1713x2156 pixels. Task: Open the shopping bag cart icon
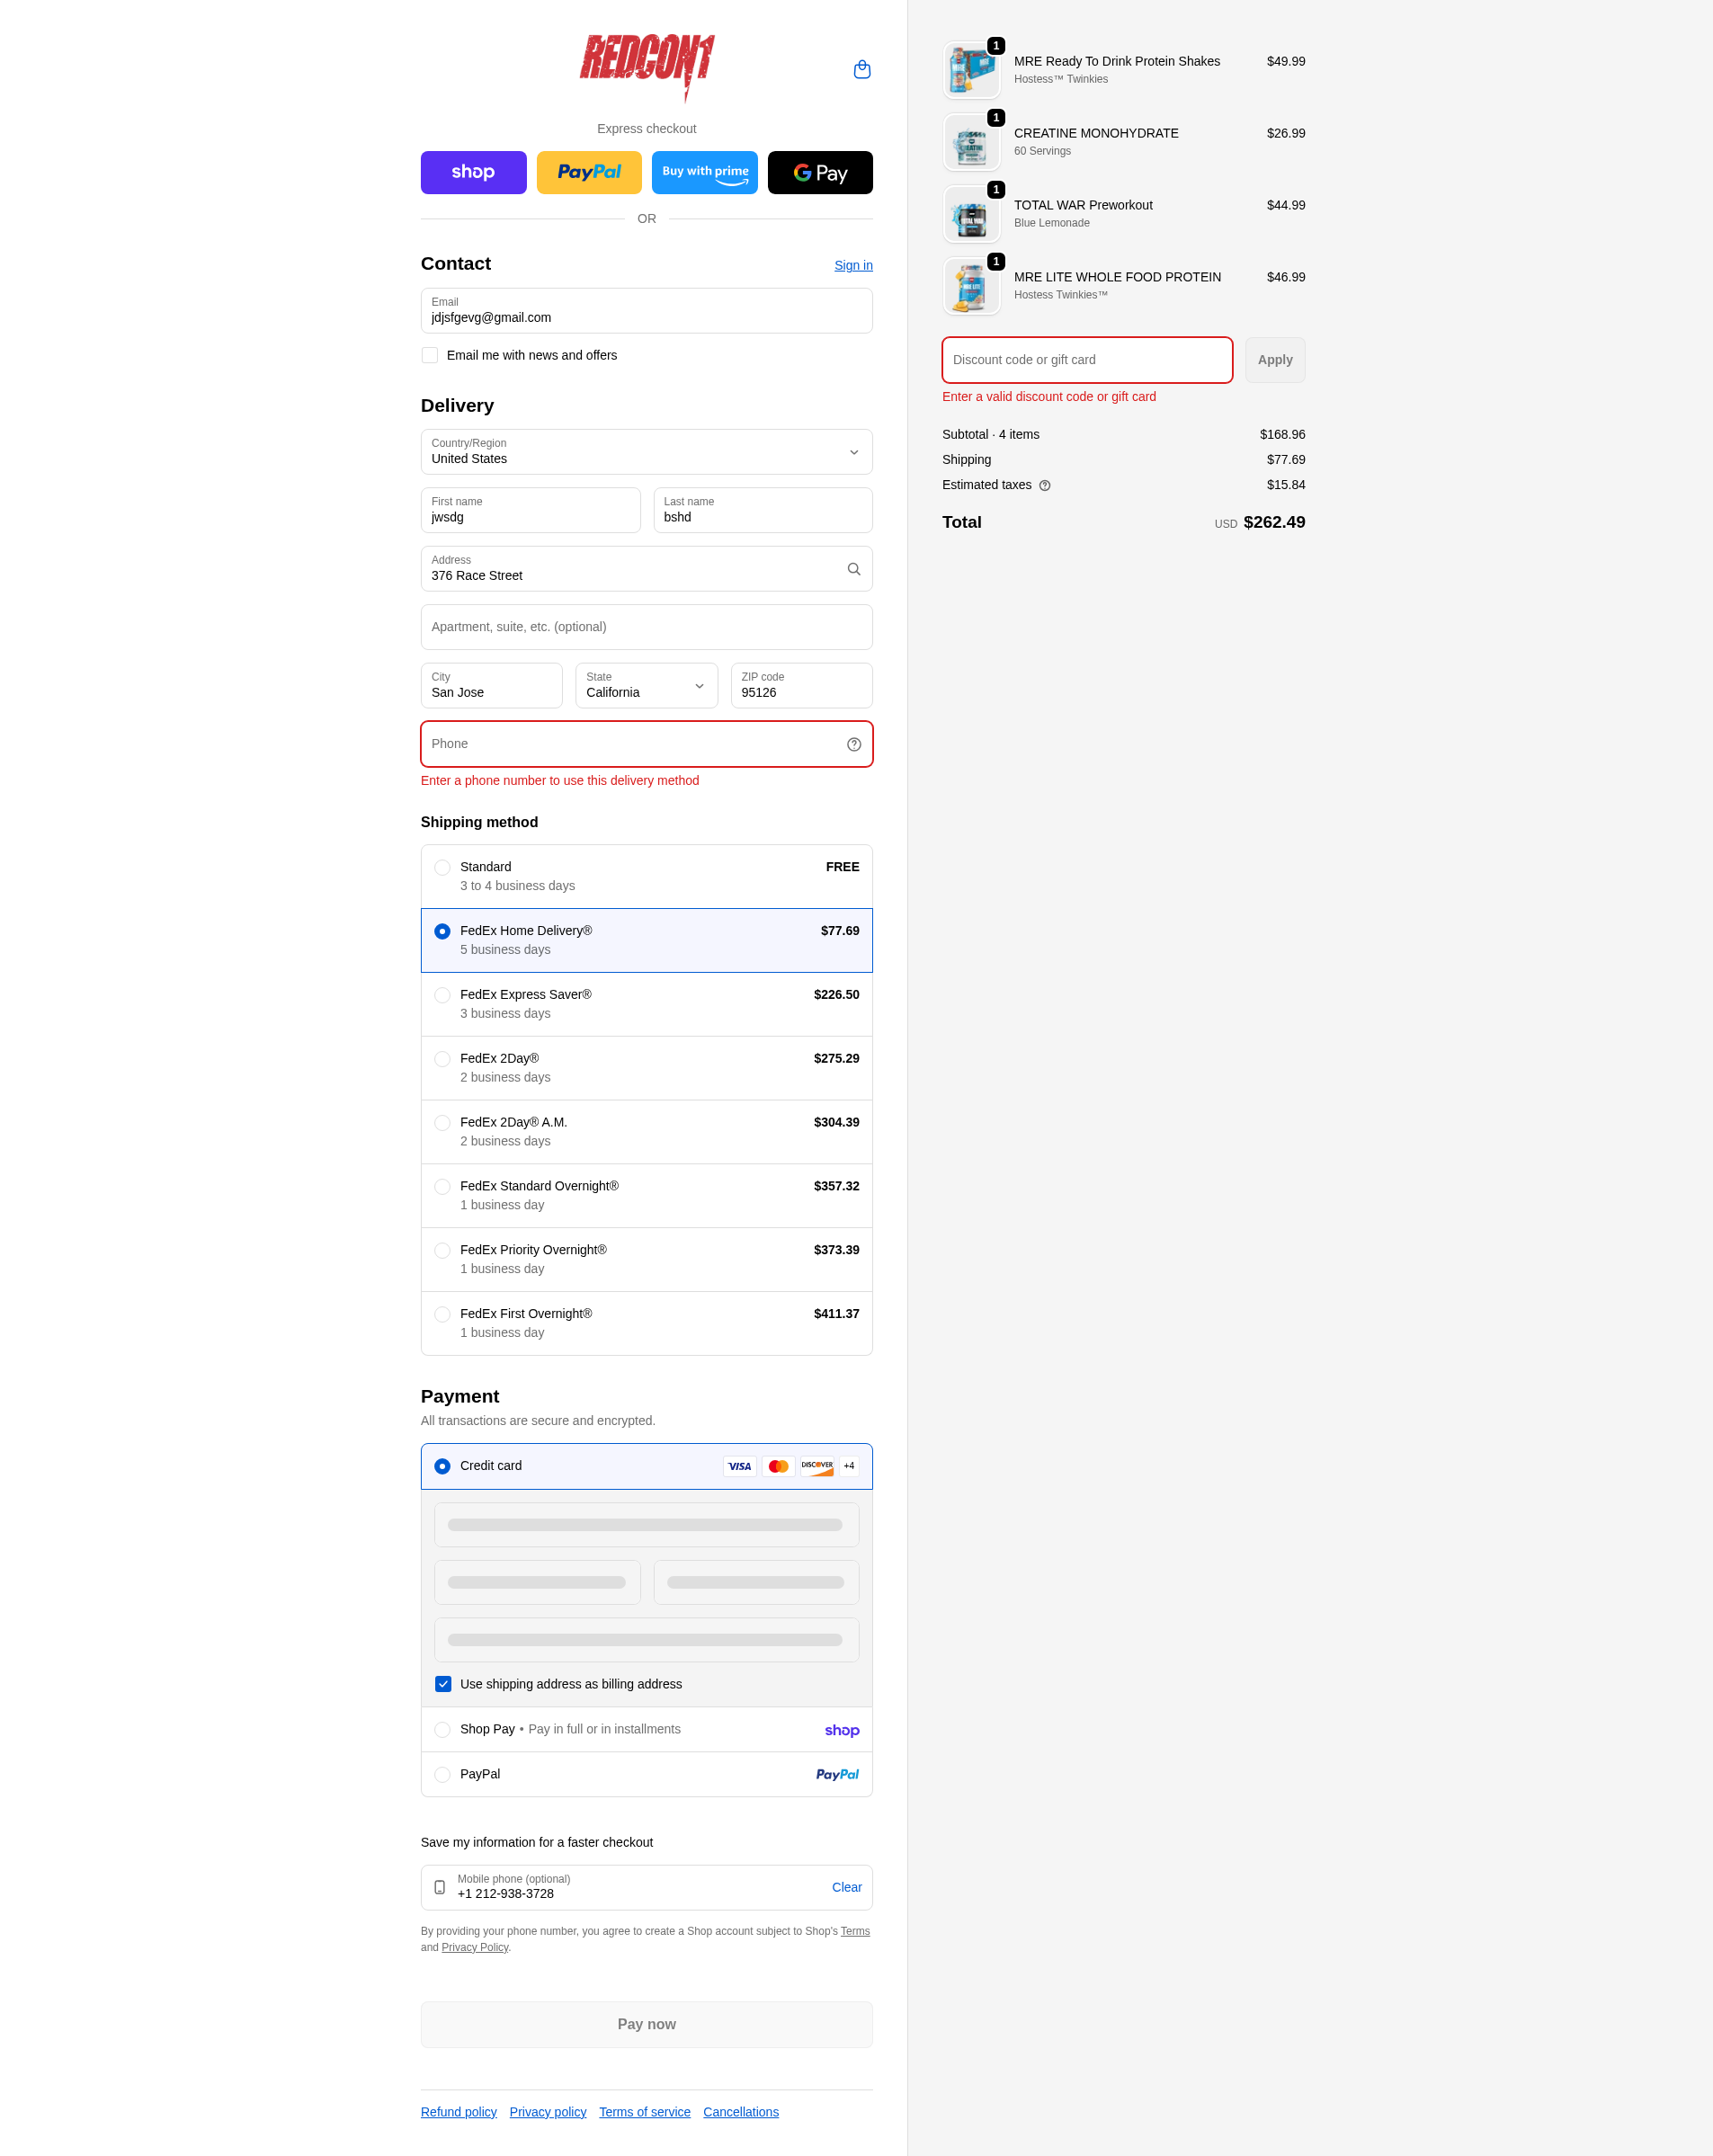click(861, 69)
